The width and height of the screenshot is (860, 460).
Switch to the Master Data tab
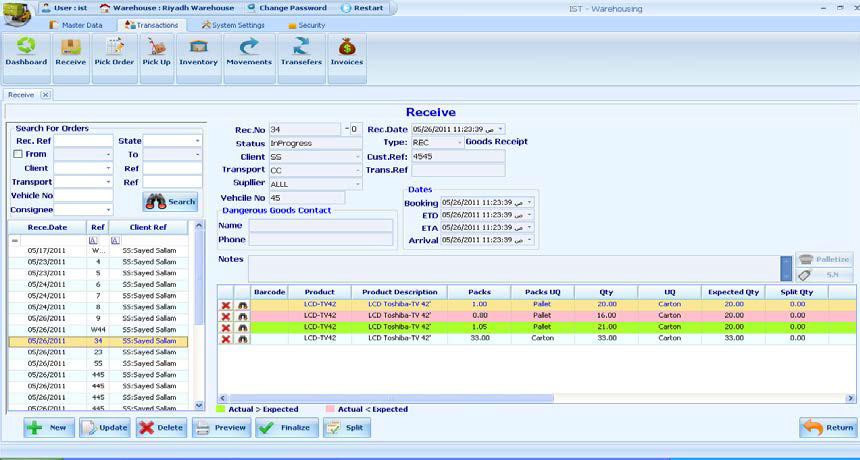(76, 25)
